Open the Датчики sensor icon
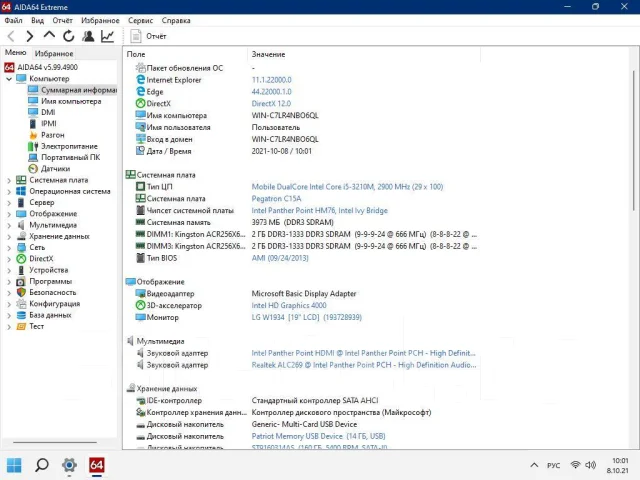 [33, 169]
